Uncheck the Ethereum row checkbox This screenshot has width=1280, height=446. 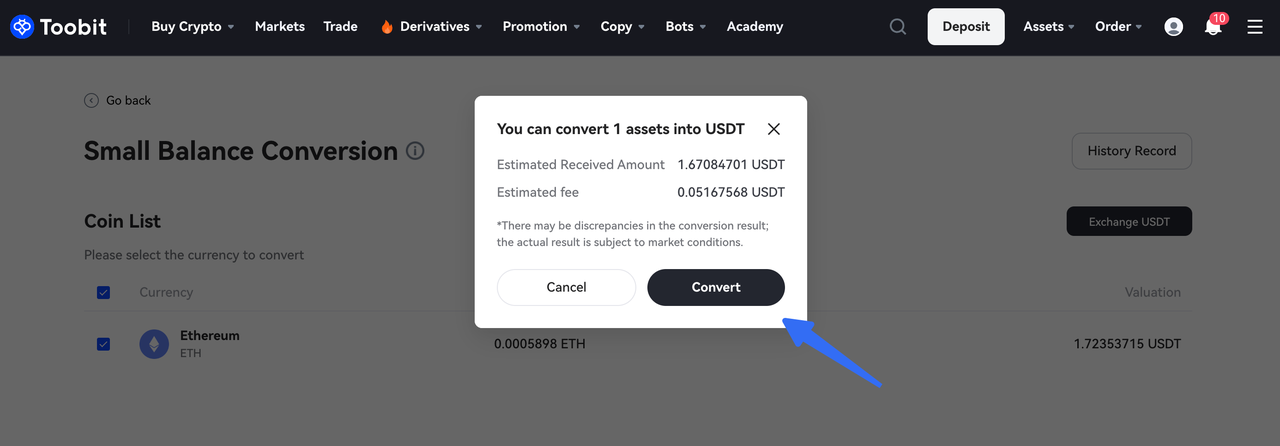tap(103, 344)
